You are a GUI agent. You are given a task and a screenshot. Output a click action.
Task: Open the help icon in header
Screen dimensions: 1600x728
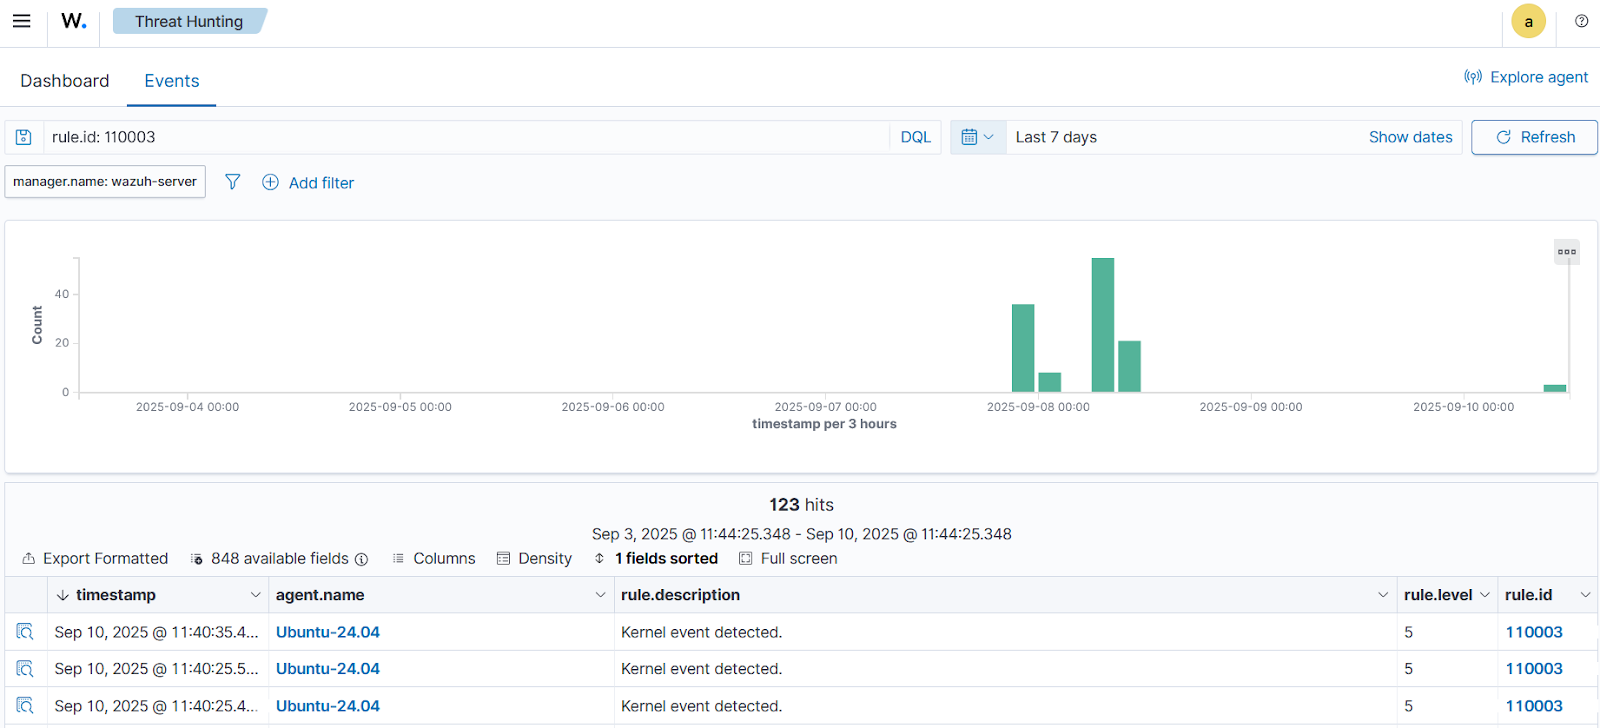(1581, 21)
